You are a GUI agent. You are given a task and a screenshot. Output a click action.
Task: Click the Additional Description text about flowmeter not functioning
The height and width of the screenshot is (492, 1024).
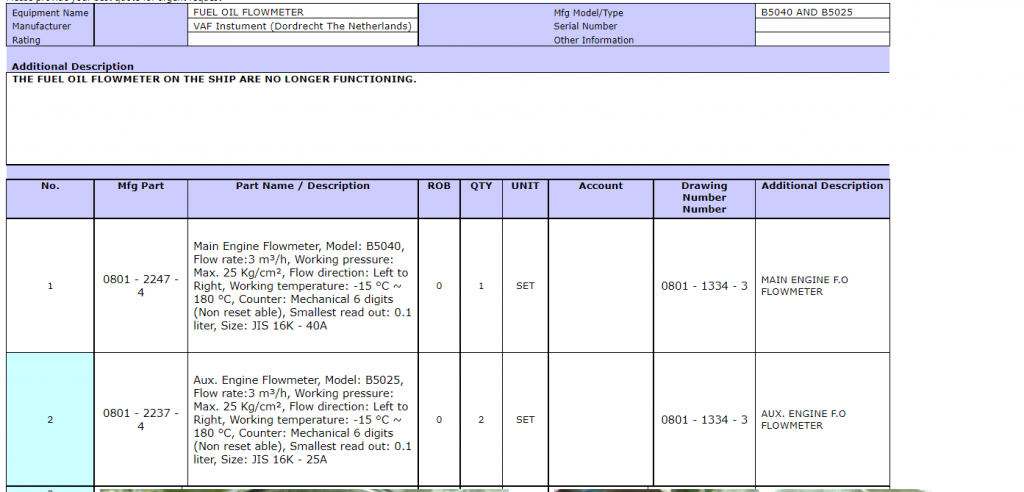(214, 79)
